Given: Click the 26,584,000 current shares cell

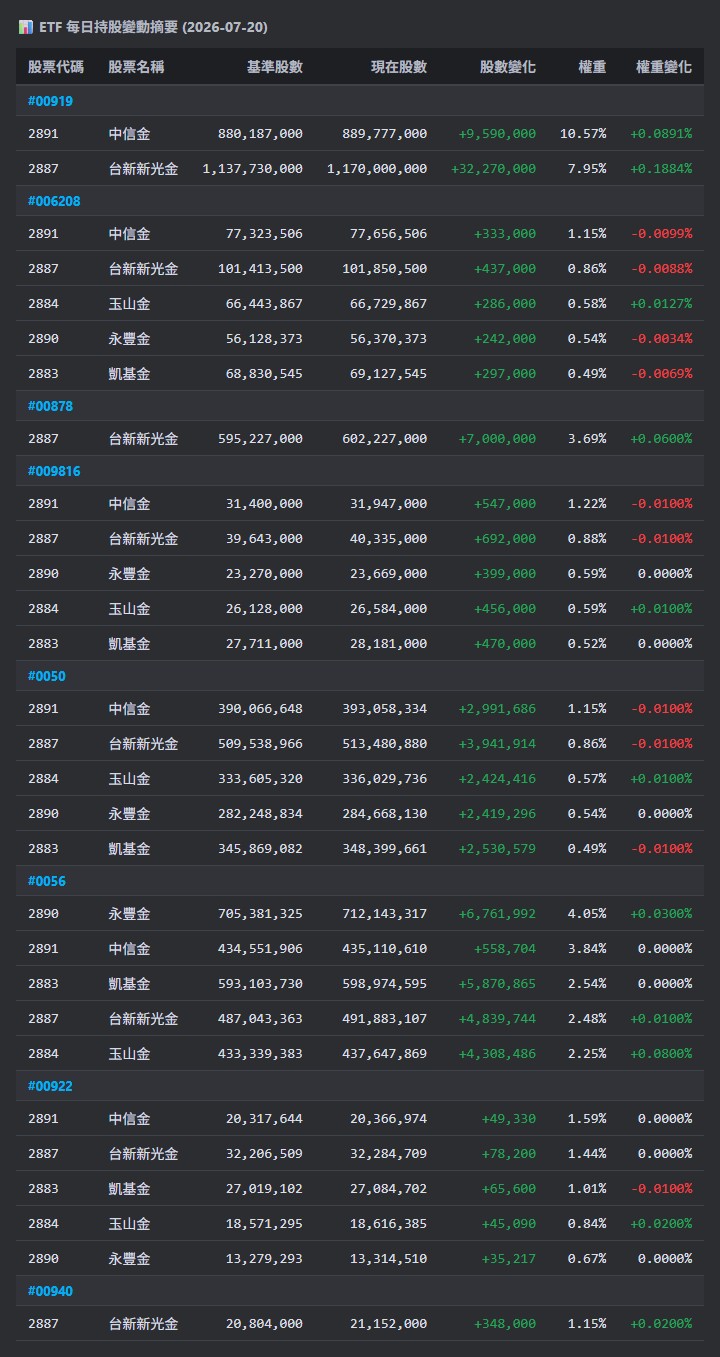Looking at the screenshot, I should 388,608.
